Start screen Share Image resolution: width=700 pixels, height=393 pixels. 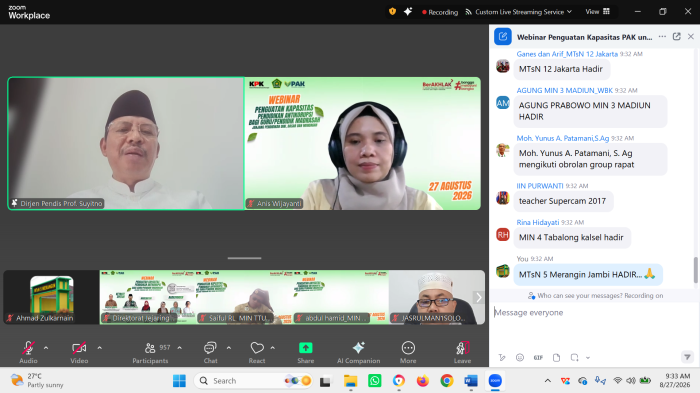[306, 352]
